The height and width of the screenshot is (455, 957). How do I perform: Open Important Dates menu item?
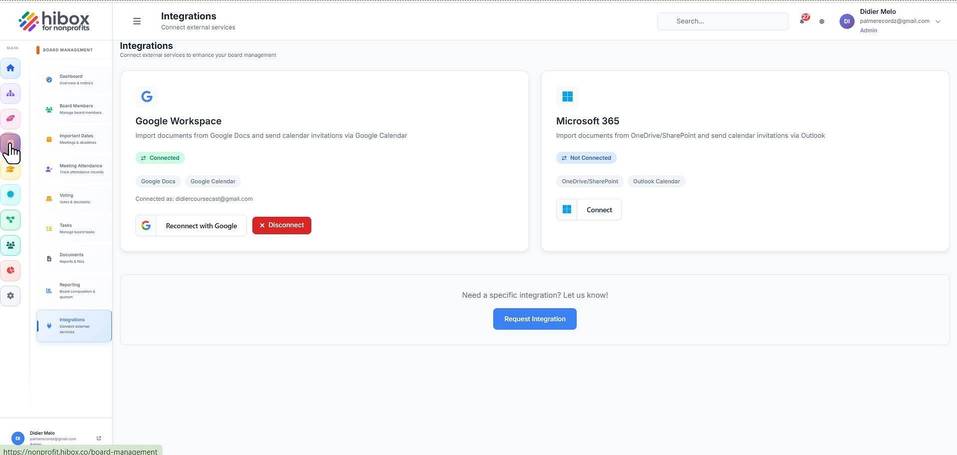pyautogui.click(x=74, y=139)
